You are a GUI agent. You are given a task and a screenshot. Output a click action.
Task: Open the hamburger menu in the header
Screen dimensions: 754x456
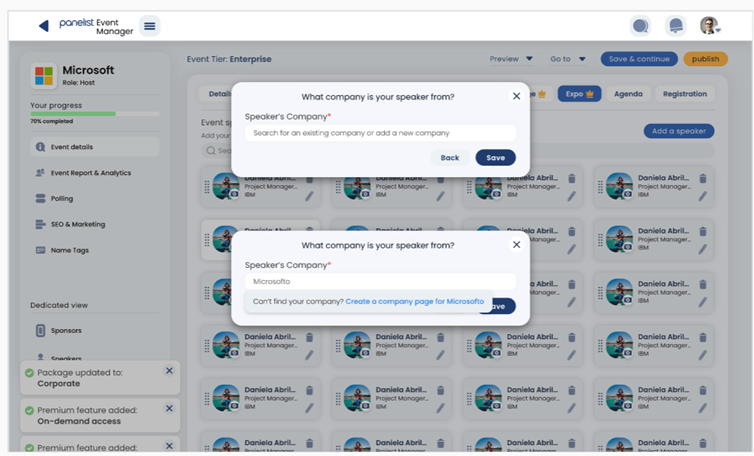(150, 26)
